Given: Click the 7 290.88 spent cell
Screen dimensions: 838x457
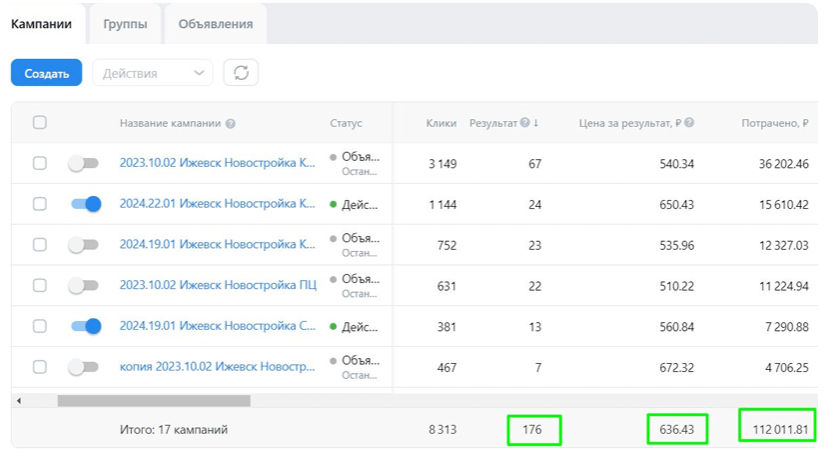Looking at the screenshot, I should 787,327.
